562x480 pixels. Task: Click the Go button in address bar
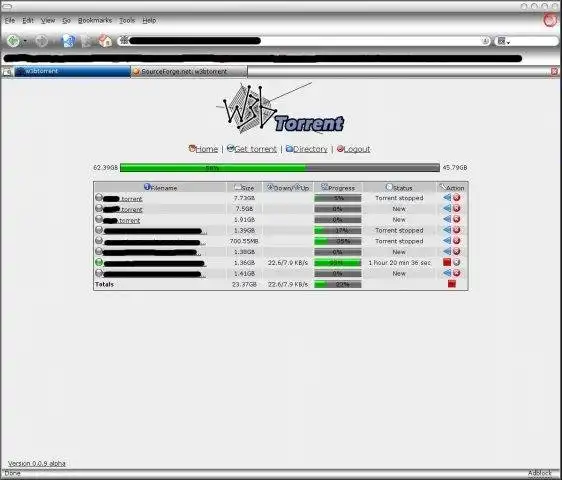click(485, 41)
